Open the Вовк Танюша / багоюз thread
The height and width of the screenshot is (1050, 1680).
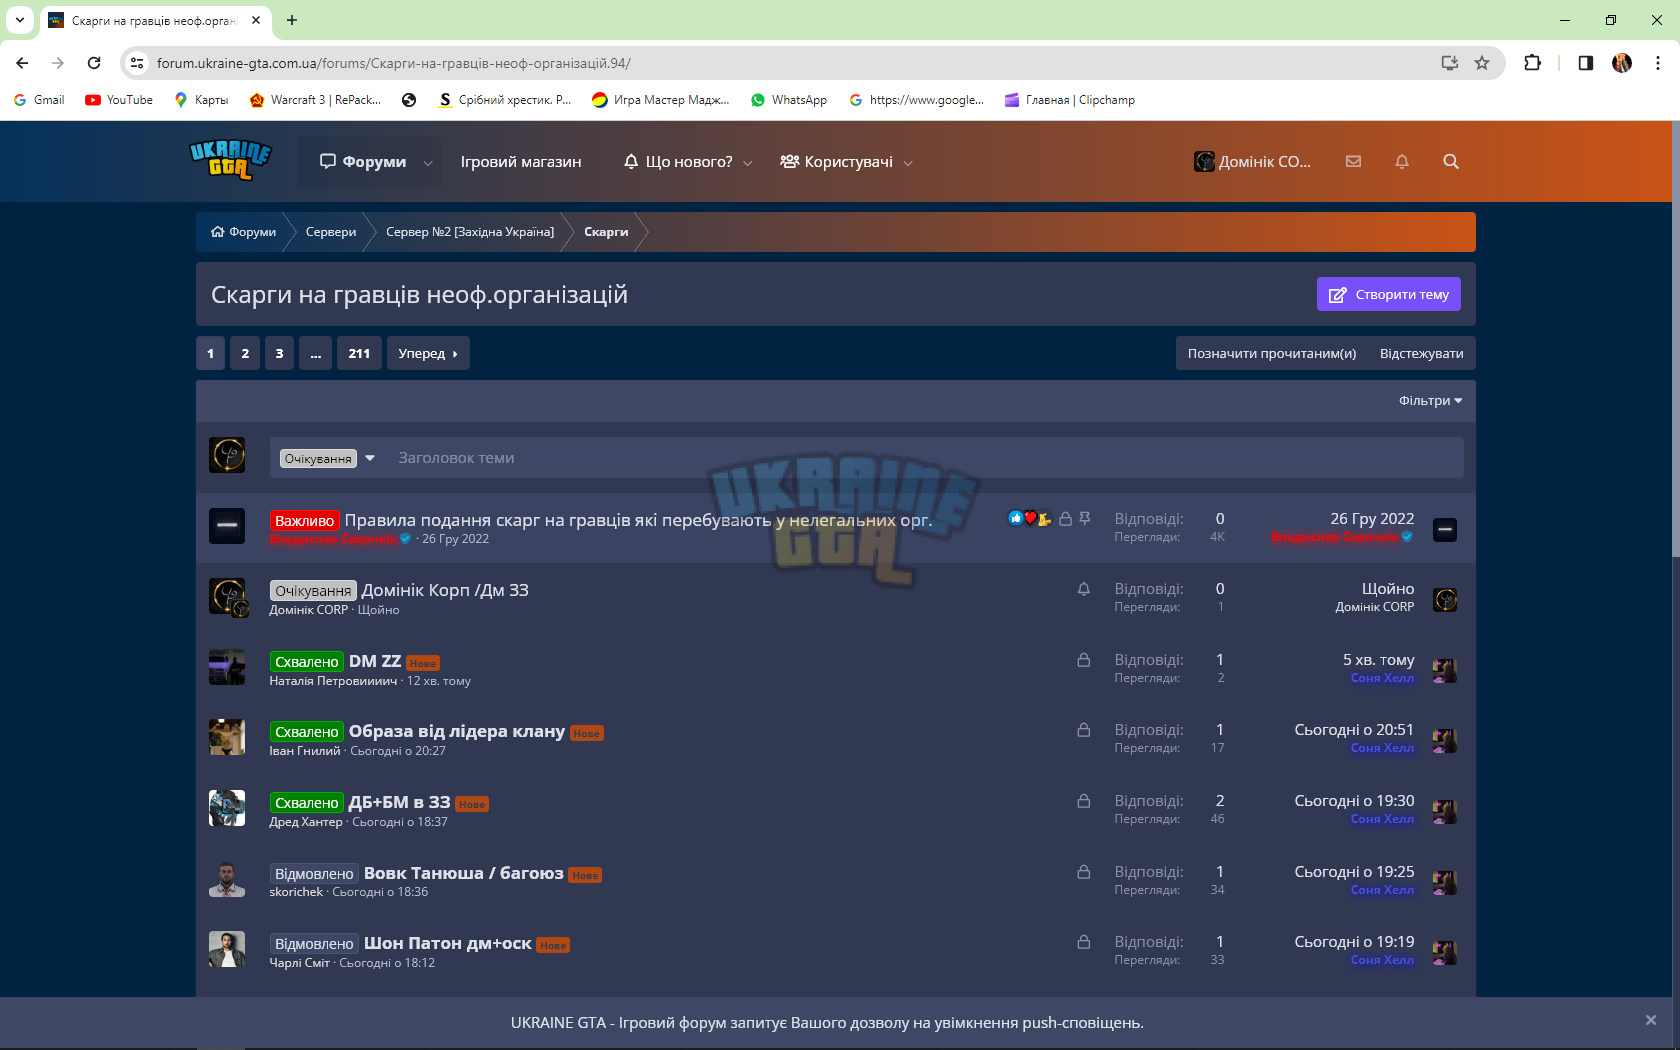464,873
